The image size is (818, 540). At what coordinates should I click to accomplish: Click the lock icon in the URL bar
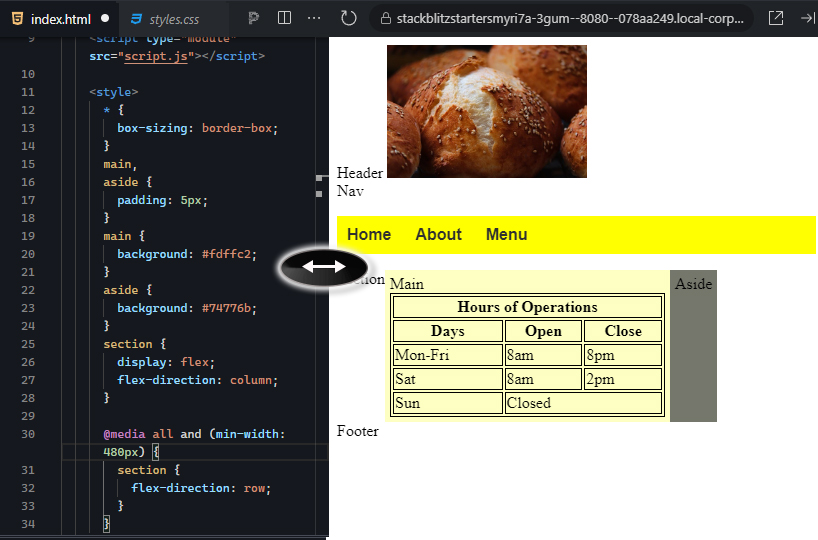click(386, 19)
